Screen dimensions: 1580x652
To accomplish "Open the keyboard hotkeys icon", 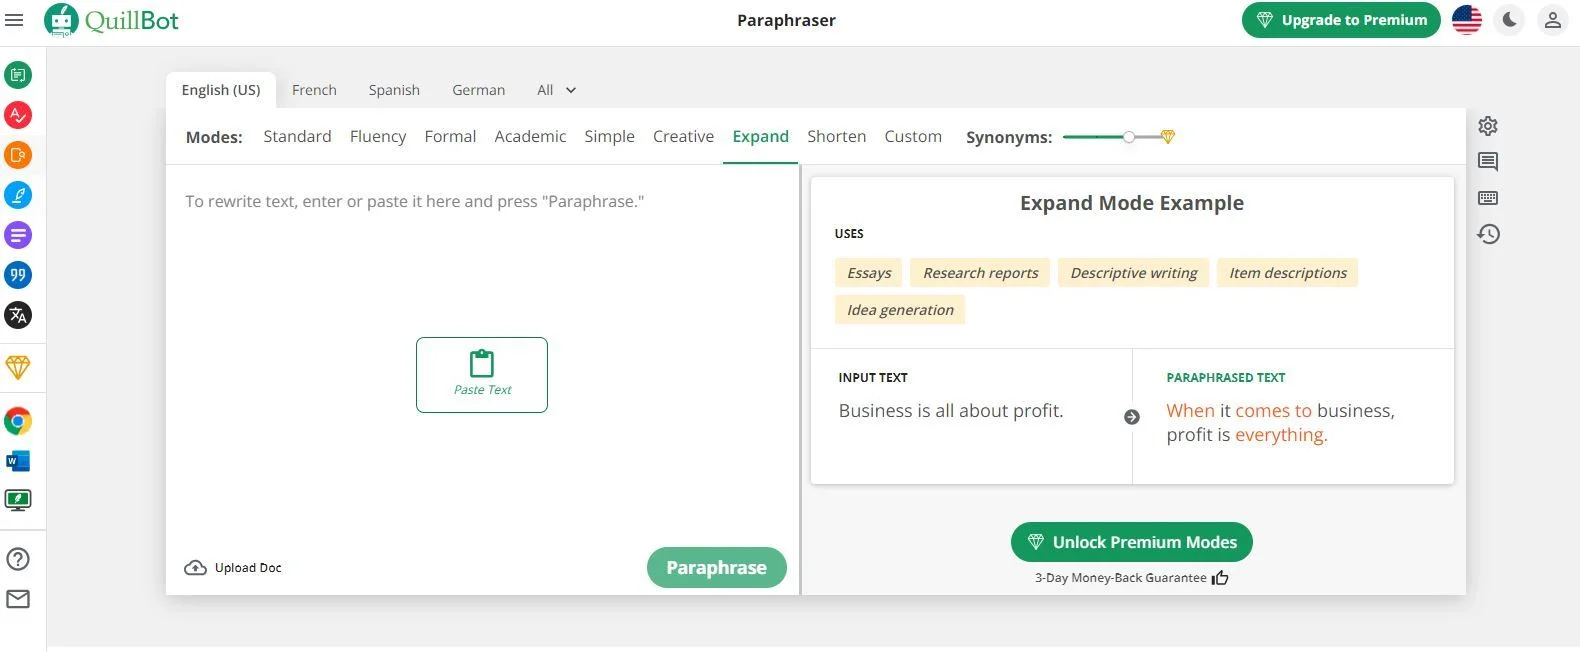I will (x=1488, y=198).
